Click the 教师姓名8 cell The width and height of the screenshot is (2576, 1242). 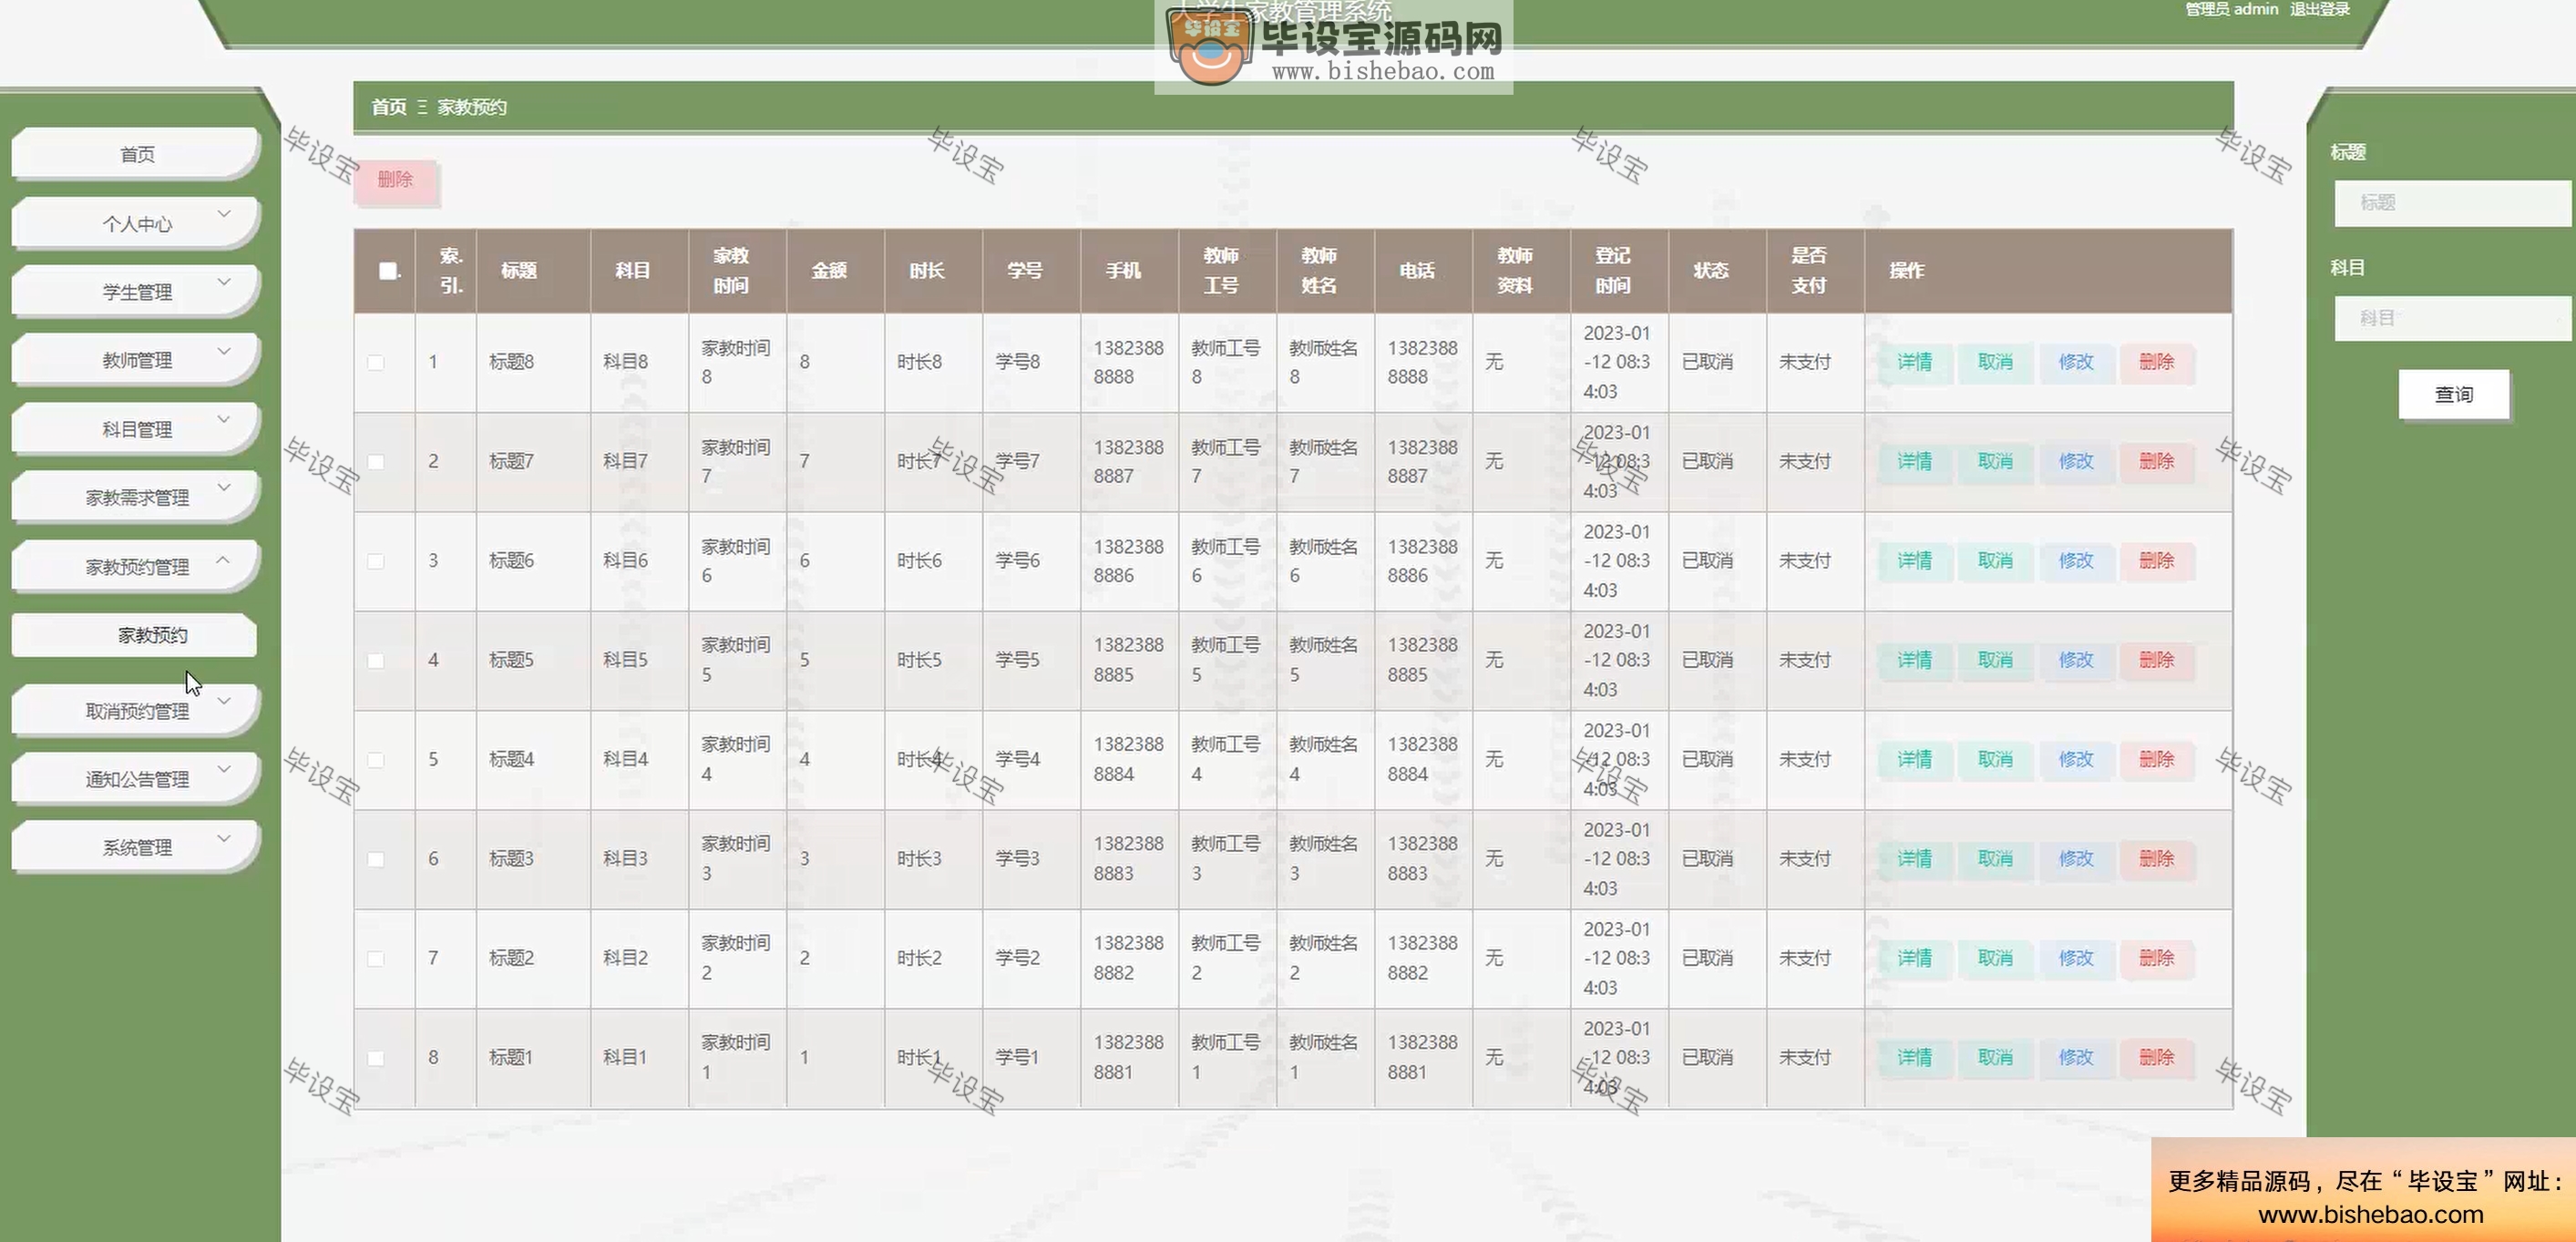click(1323, 362)
